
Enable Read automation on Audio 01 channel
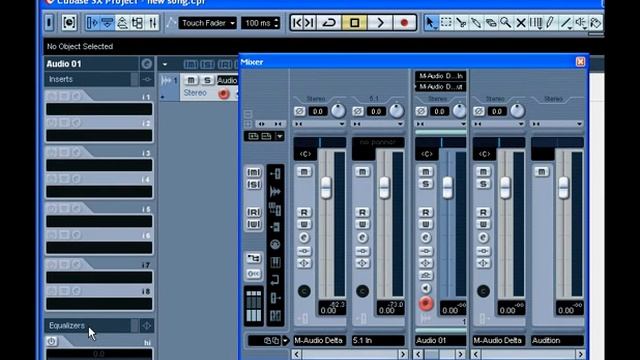425,212
